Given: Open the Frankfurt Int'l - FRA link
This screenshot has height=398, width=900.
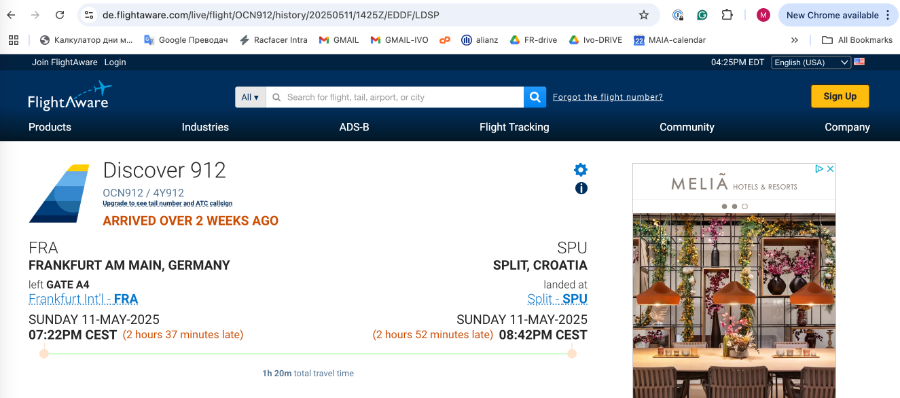Looking at the screenshot, I should [x=83, y=299].
